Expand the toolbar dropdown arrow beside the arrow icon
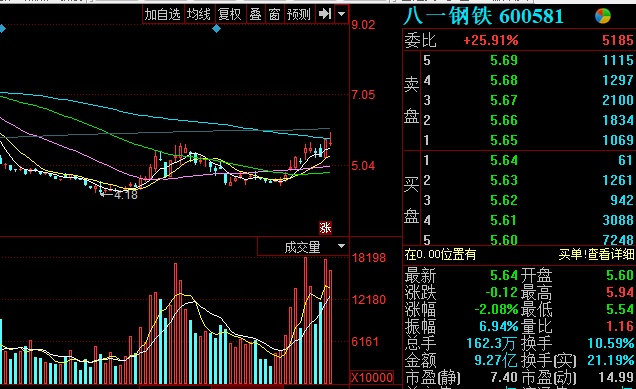The image size is (636, 389). click(342, 14)
